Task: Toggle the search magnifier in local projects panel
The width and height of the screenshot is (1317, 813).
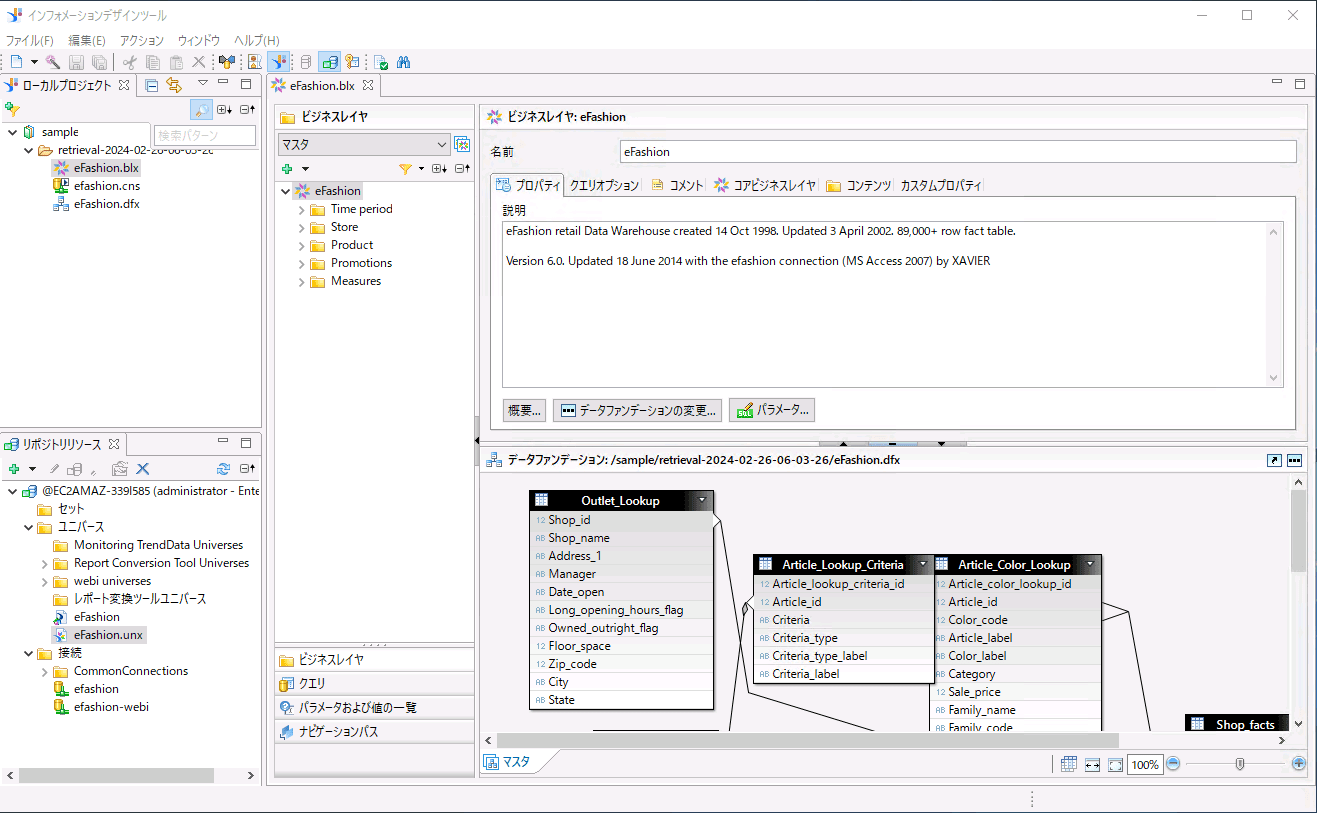Action: click(201, 110)
